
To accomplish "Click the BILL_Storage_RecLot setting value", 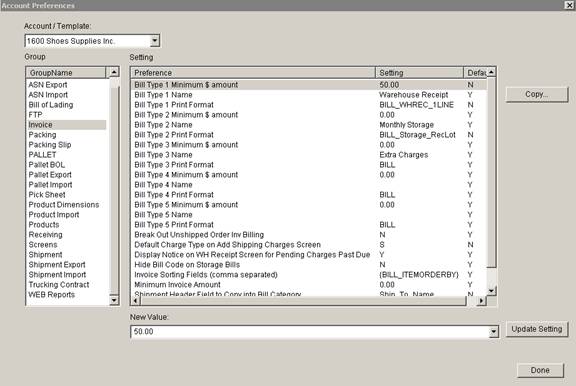I will (x=417, y=135).
